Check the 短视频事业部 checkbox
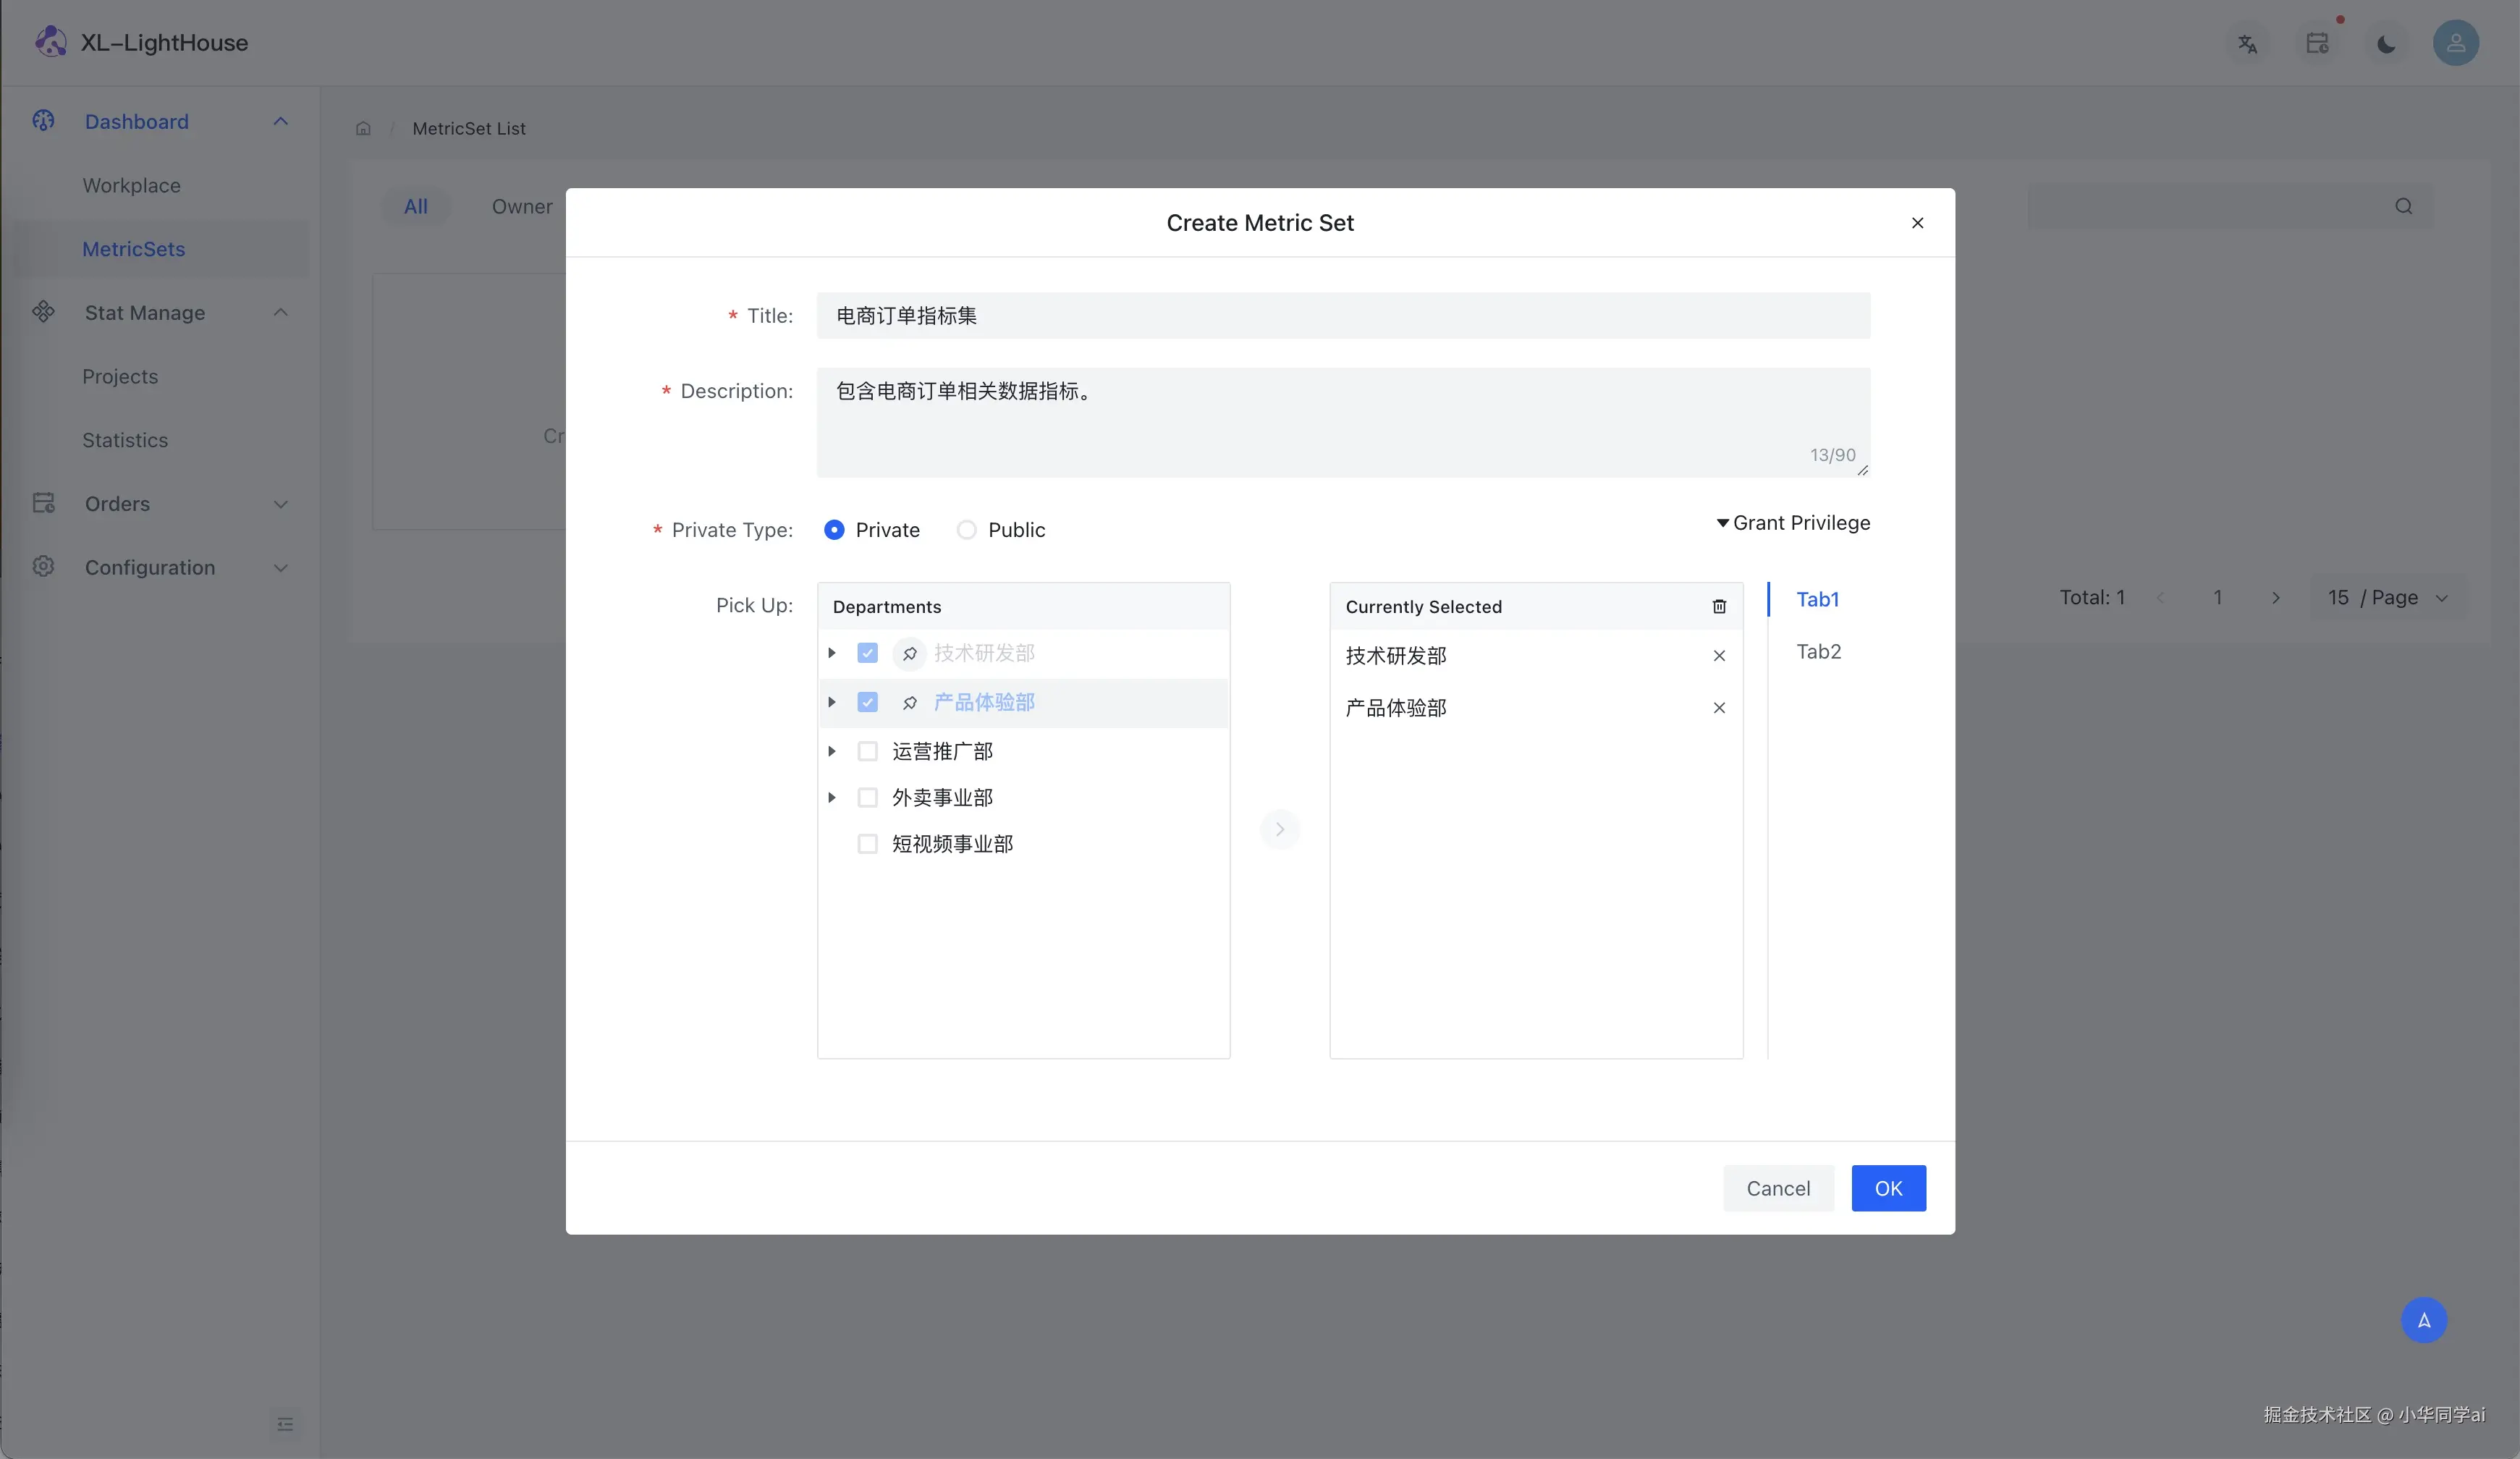Viewport: 2520px width, 1459px height. coord(867,844)
